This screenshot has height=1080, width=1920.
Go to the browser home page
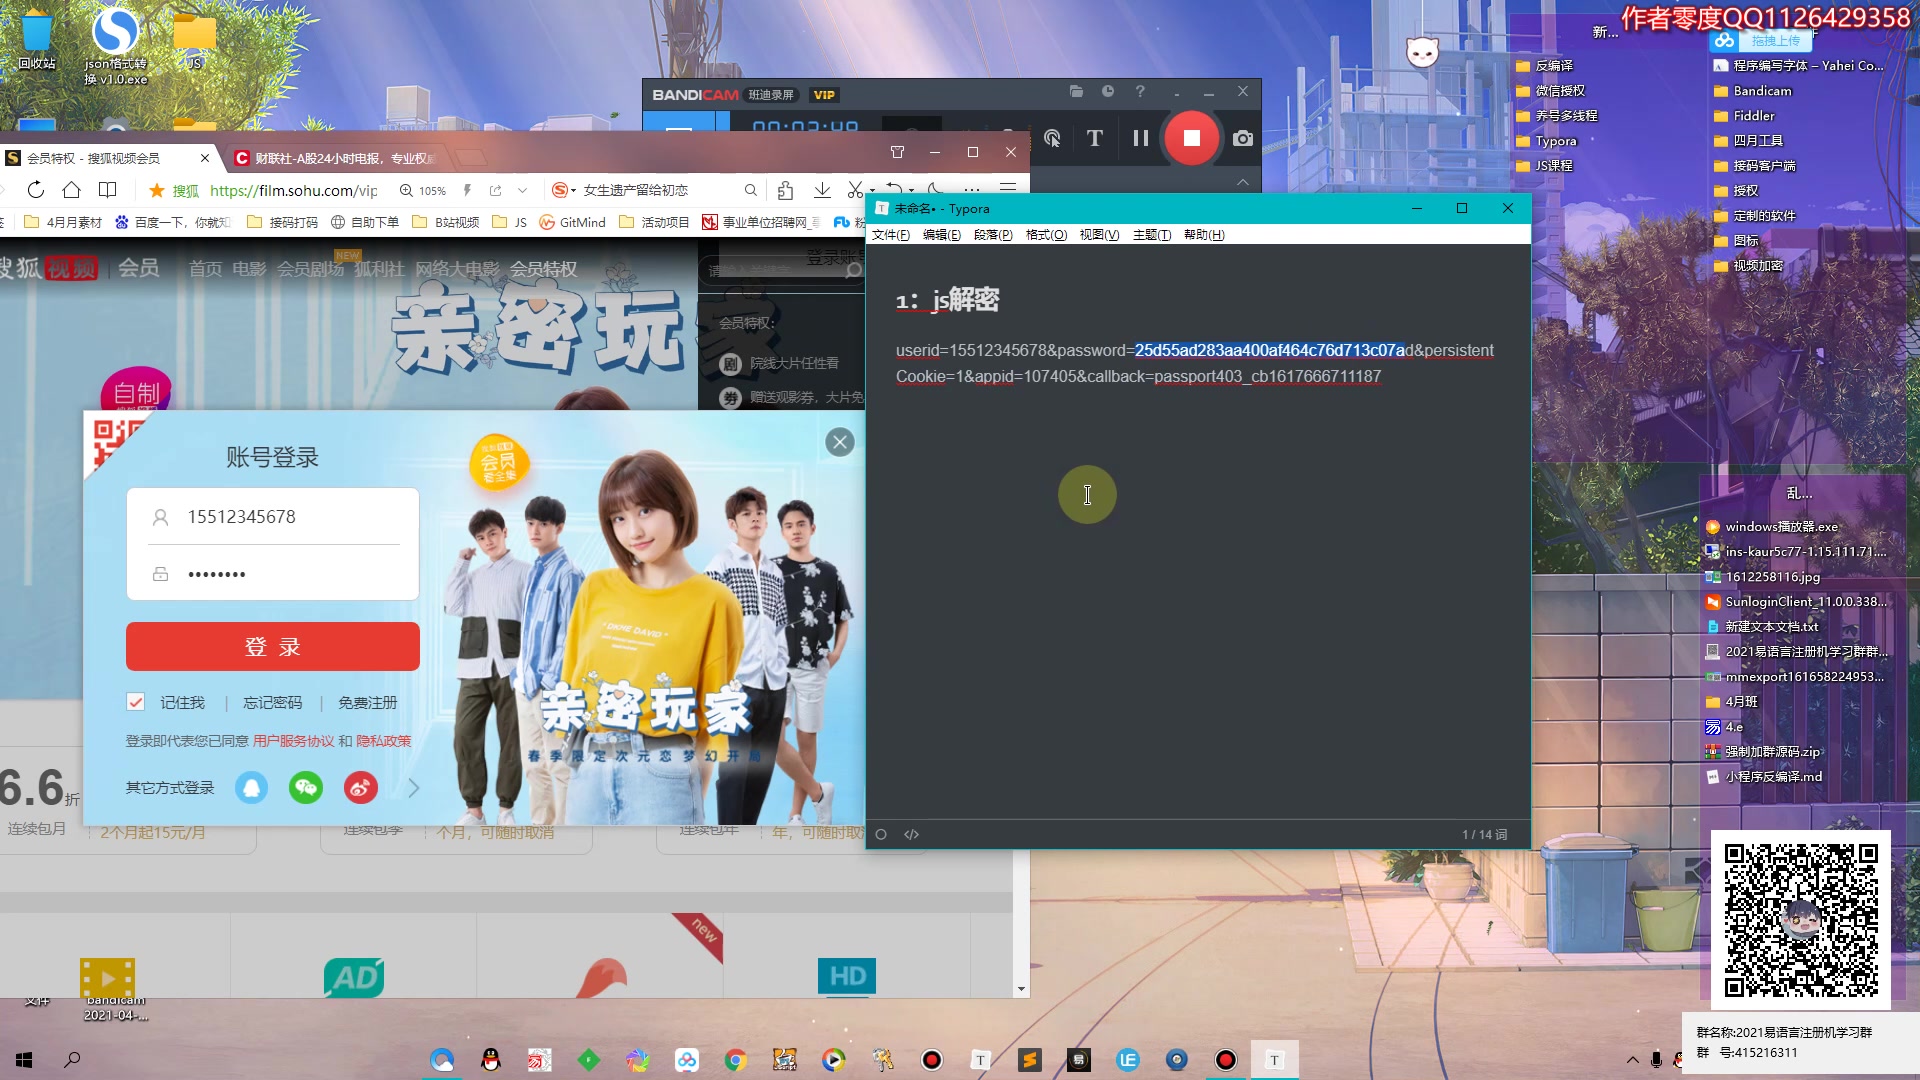click(71, 190)
